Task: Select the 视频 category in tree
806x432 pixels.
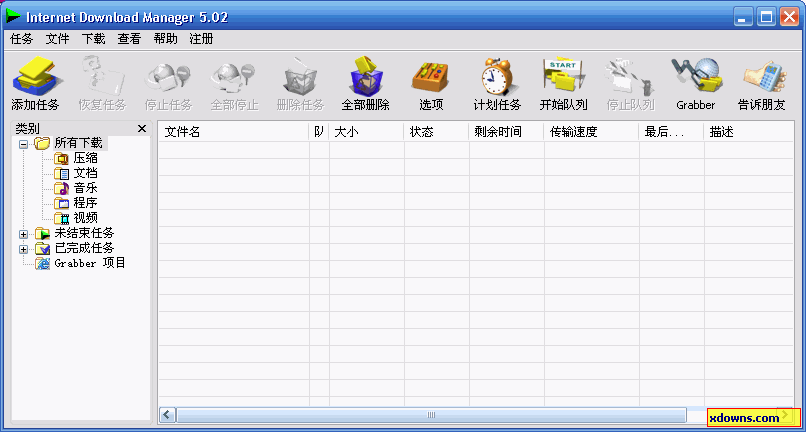Action: [x=85, y=218]
